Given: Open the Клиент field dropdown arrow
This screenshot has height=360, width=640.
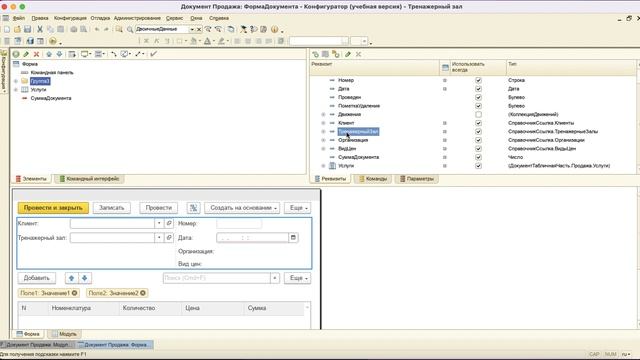Looking at the screenshot, I should click(x=159, y=223).
